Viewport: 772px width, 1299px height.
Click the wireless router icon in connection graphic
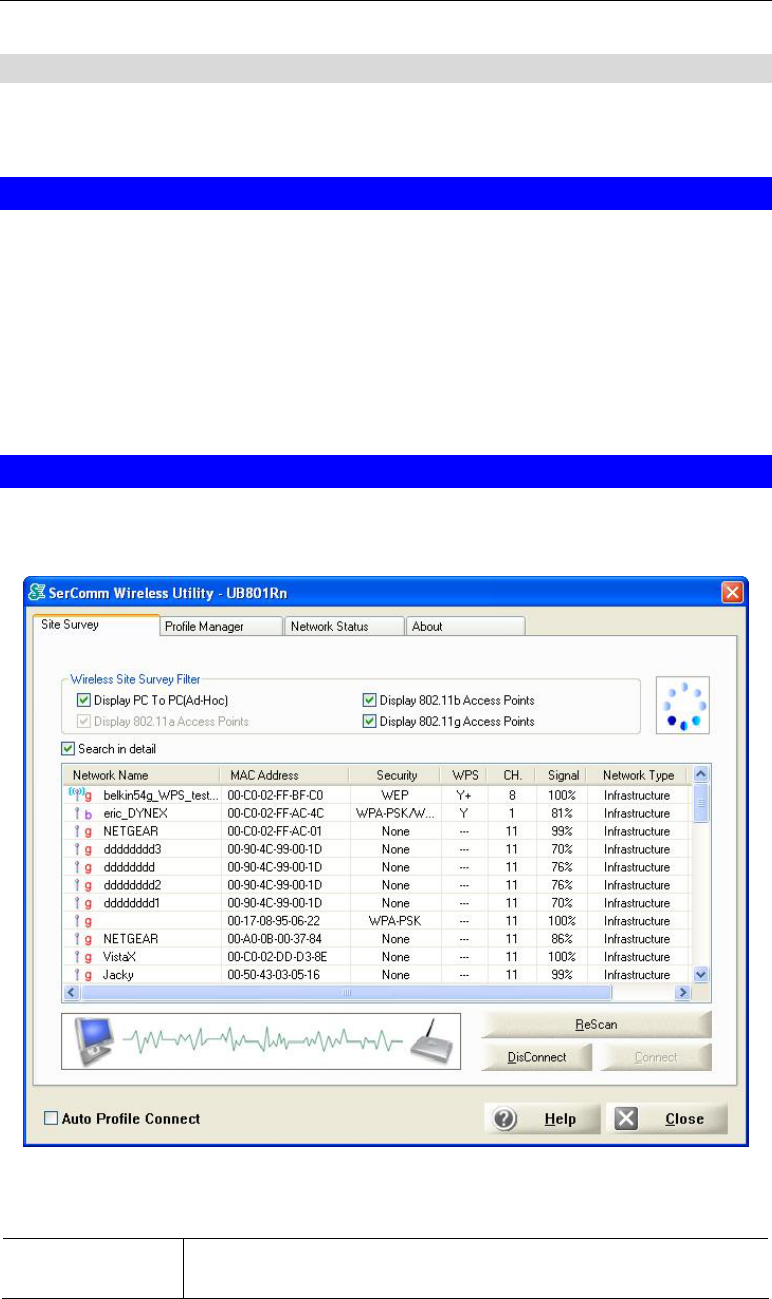(431, 1041)
